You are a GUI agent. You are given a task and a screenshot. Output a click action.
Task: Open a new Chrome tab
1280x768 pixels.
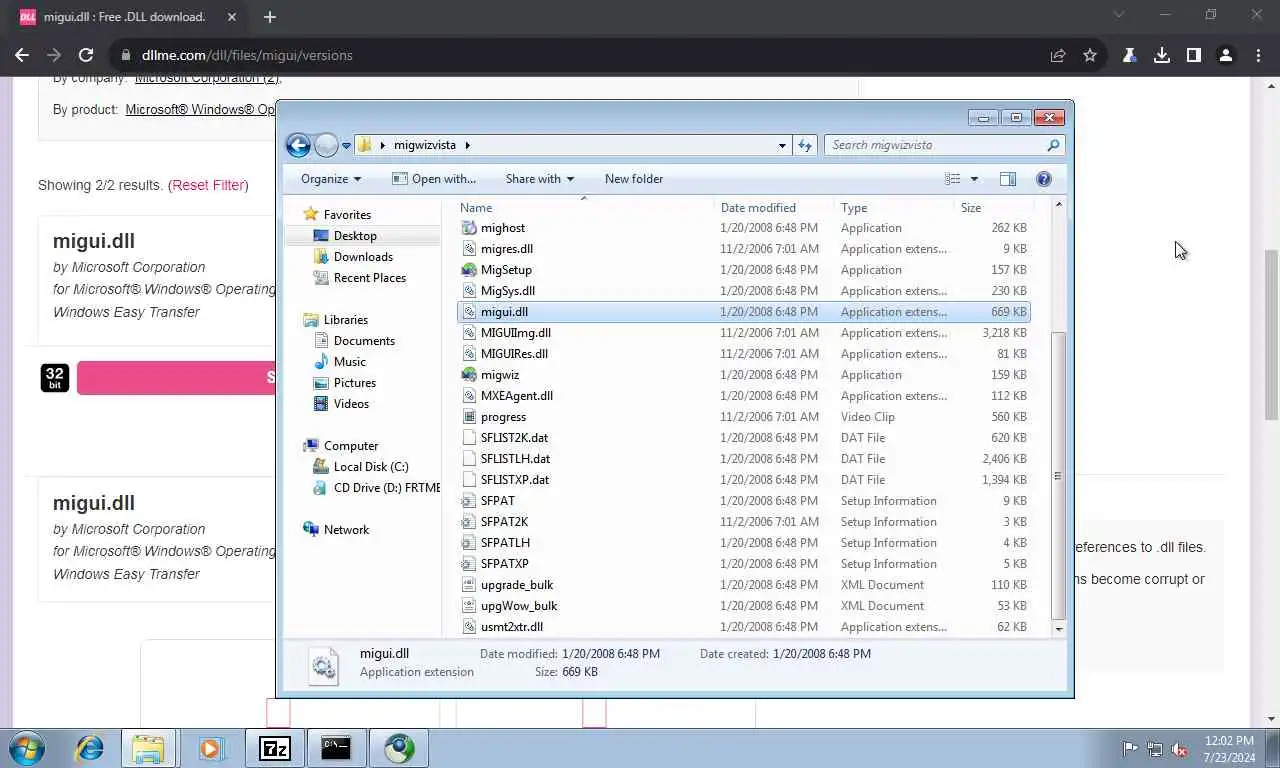(269, 17)
